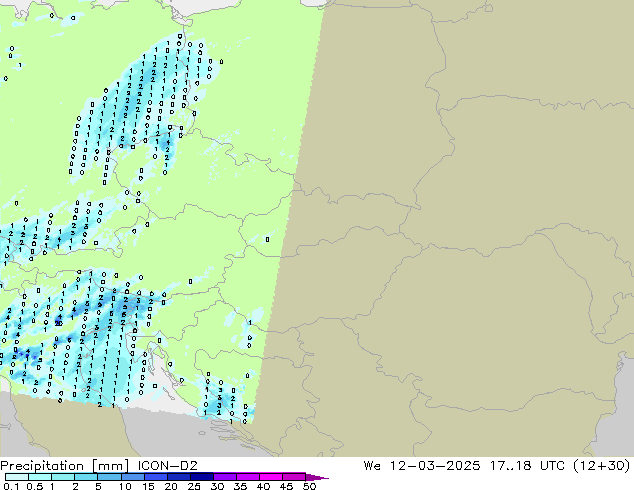Click the 1–2 mm legend swatch
The height and width of the screenshot is (490, 634).
(63, 477)
